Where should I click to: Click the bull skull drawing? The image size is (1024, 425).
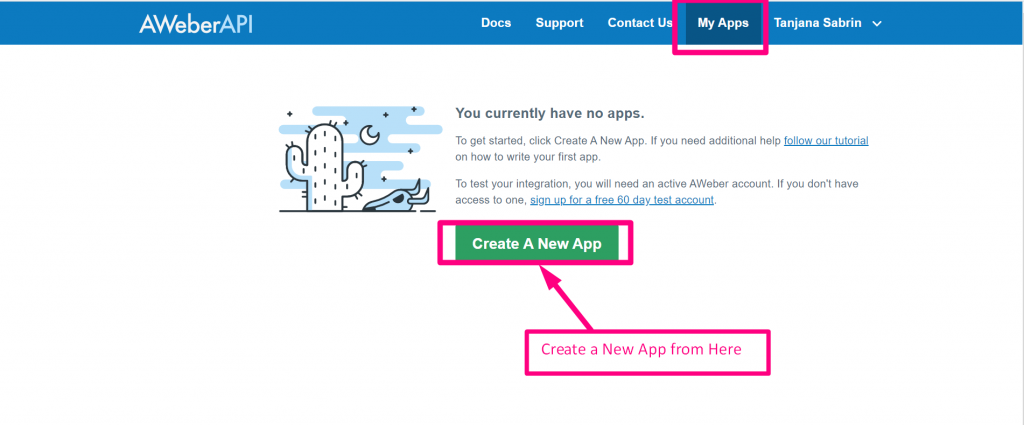(396, 198)
